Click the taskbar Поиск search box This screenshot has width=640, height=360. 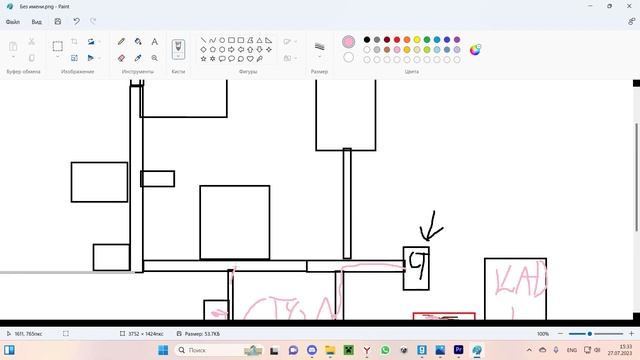point(219,350)
